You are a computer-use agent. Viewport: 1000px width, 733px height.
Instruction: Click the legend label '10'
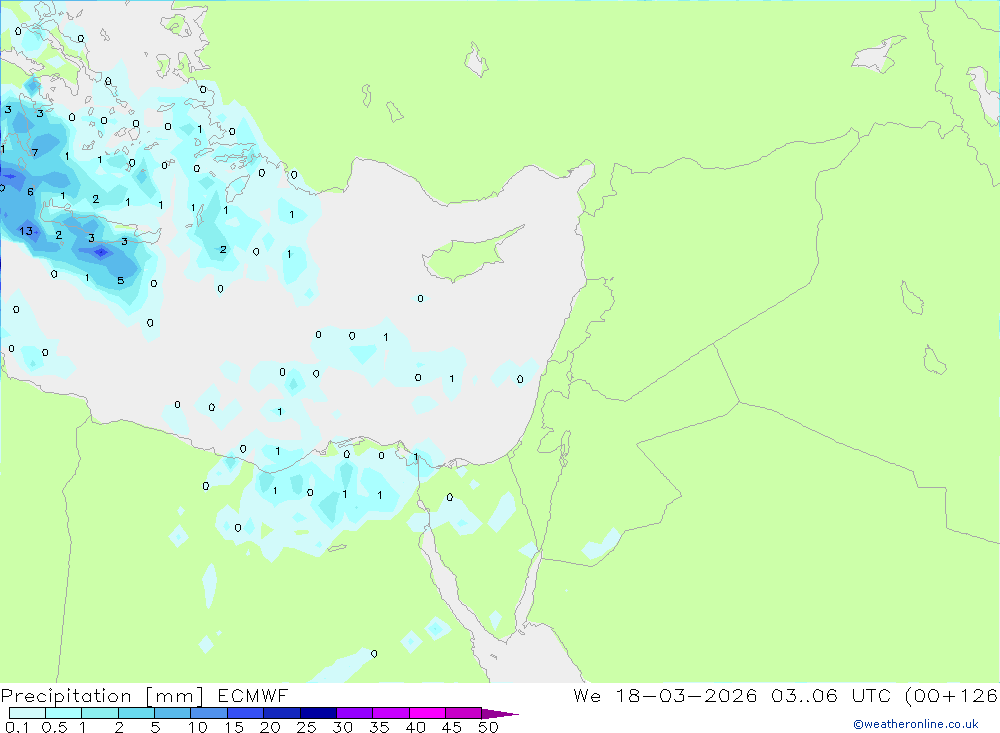point(198,727)
